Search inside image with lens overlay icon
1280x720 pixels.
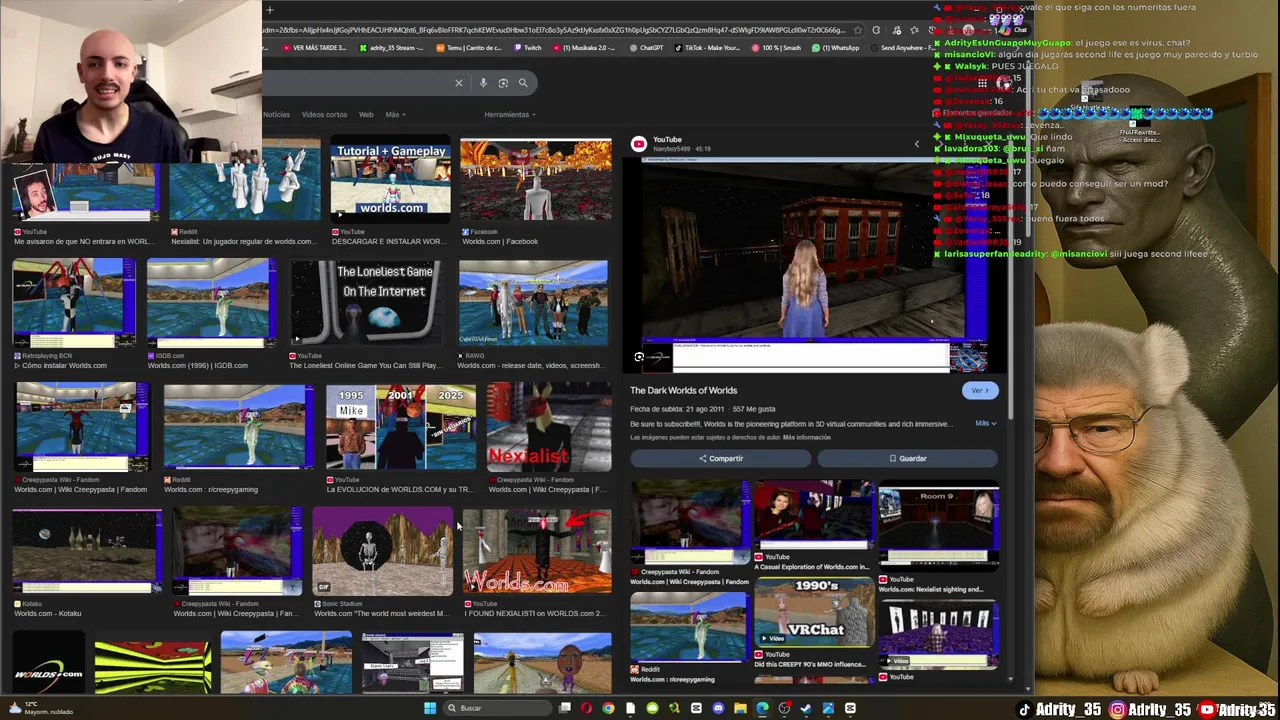tap(640, 357)
